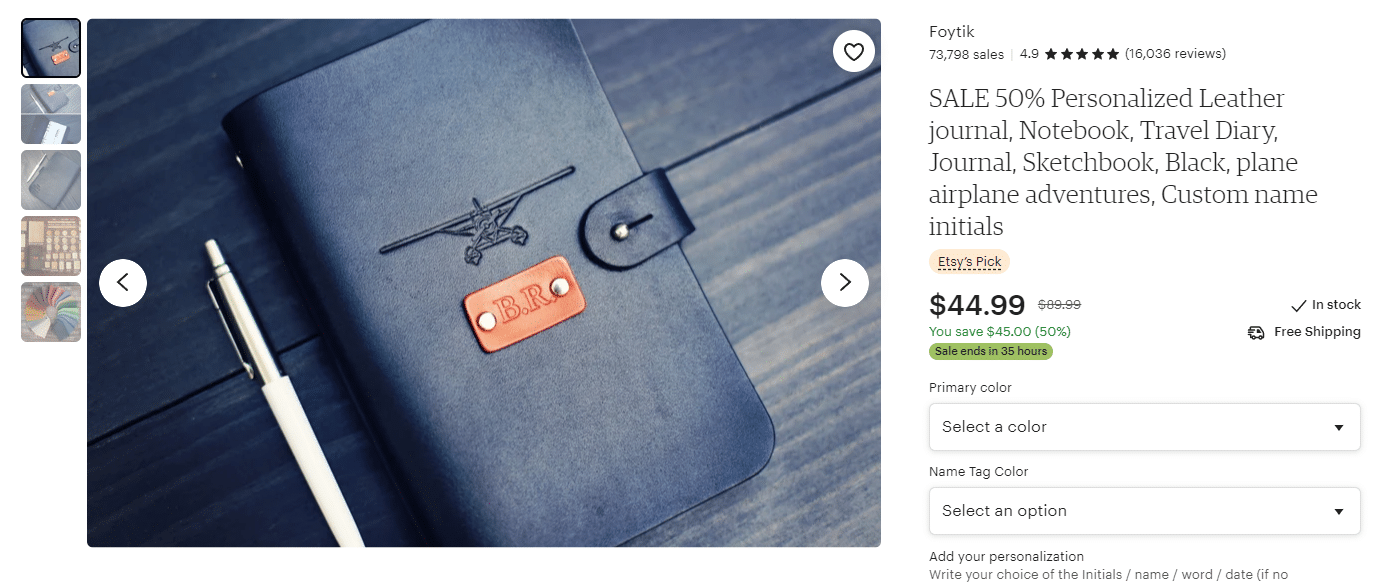Click the In stock checkmark icon
1381x587 pixels.
1298,305
